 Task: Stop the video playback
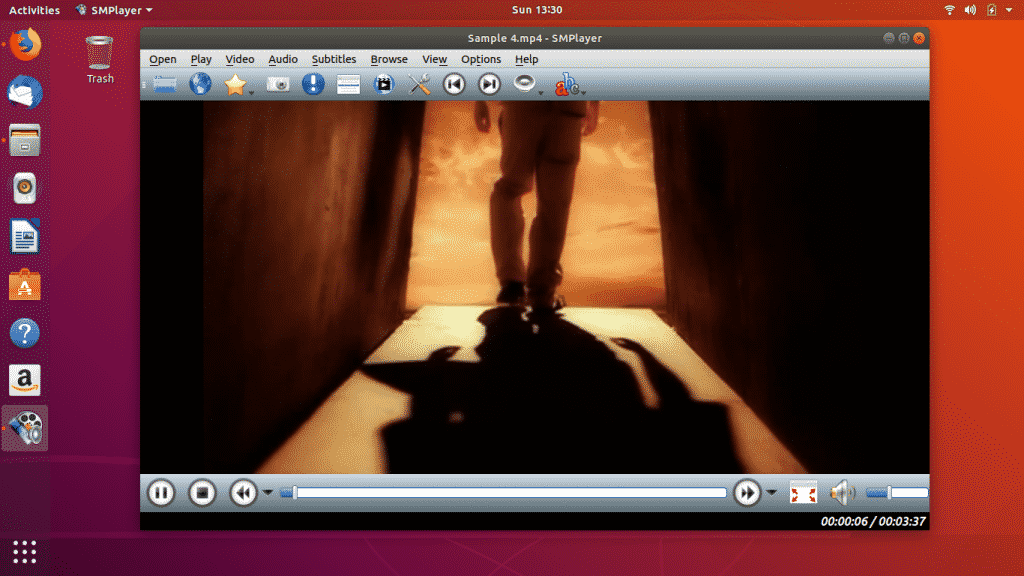tap(202, 492)
